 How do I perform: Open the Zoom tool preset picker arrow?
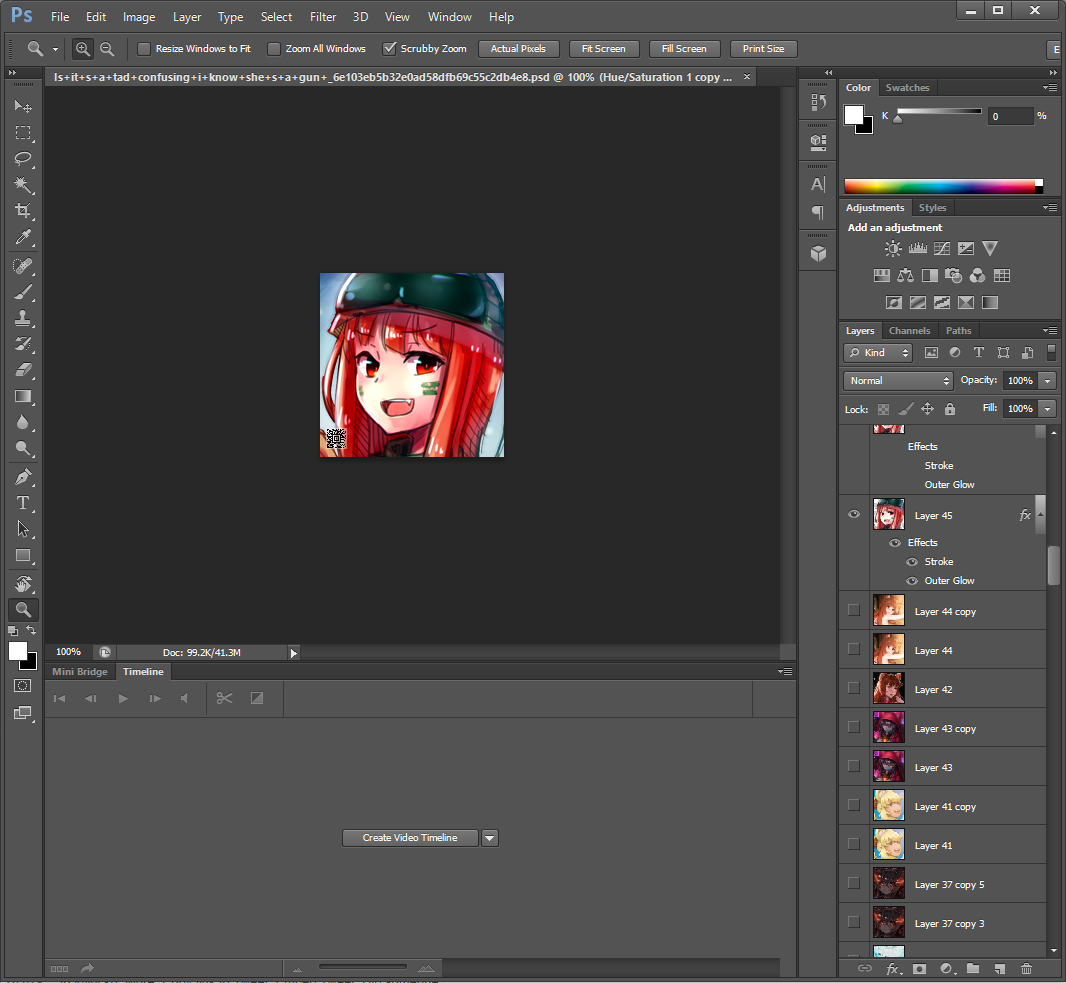[55, 50]
